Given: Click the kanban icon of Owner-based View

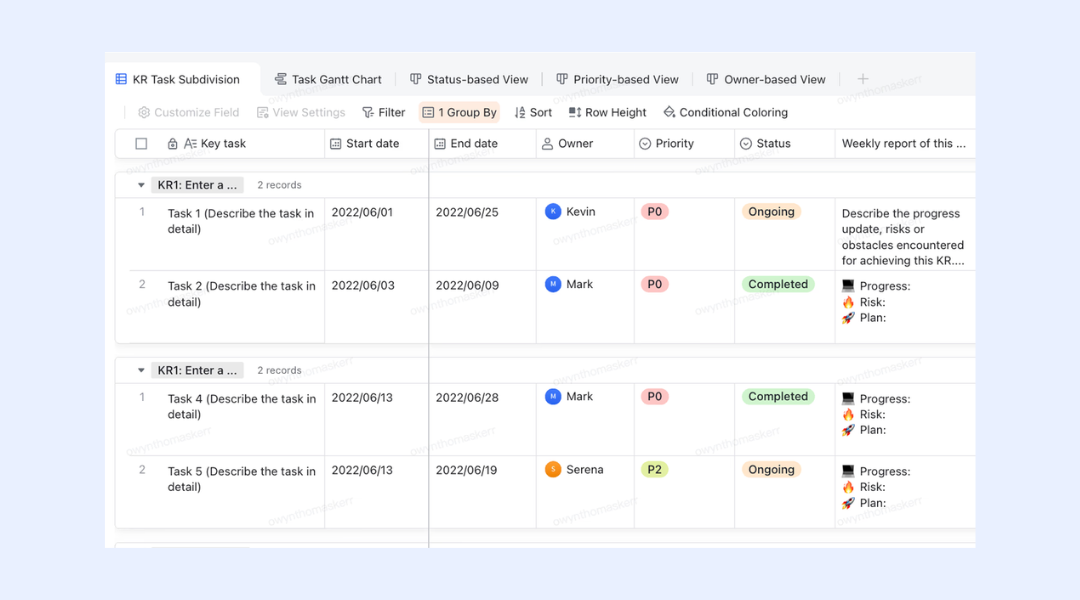Looking at the screenshot, I should coord(712,79).
